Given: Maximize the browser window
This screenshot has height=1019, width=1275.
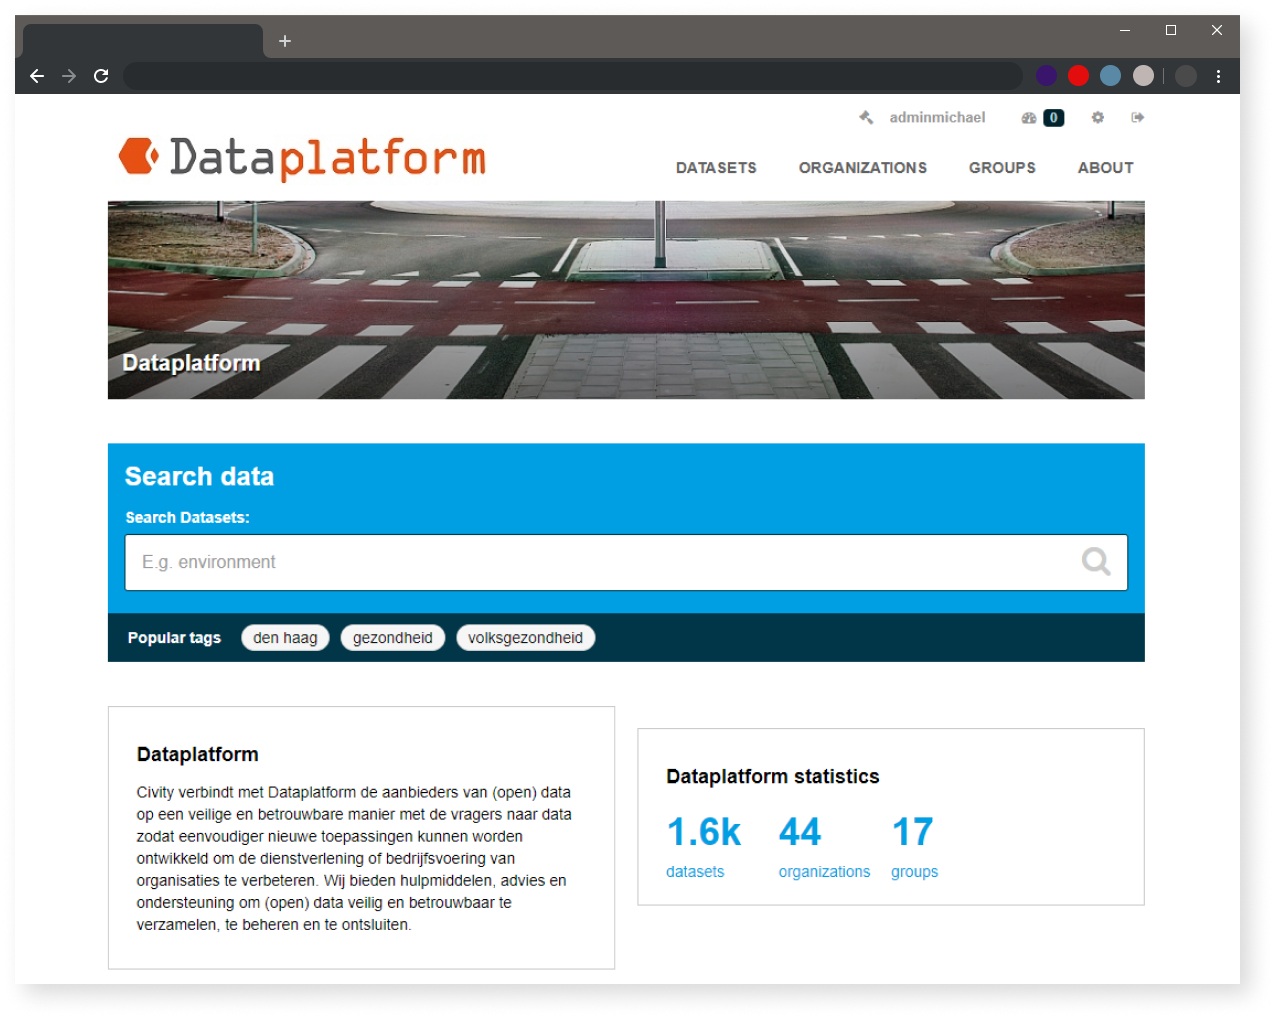Looking at the screenshot, I should click(1171, 30).
